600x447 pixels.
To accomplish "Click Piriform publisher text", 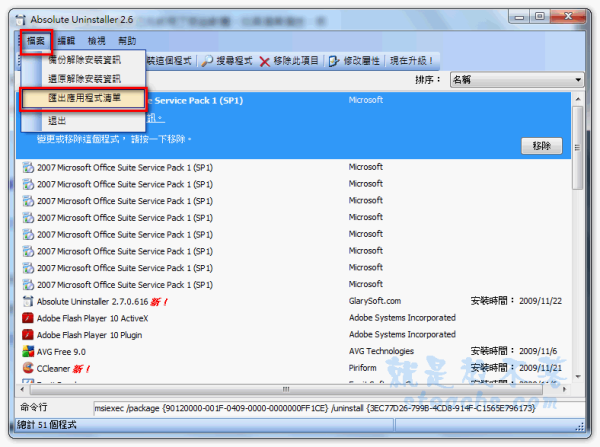I will 362,368.
